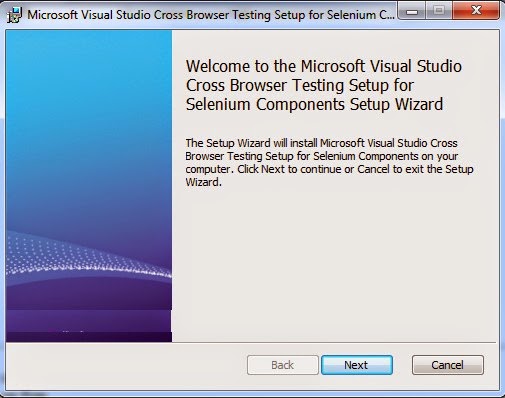505x398 pixels.
Task: Click the 'Welcome to the Microsoft Visual Studio' heading
Action: point(324,85)
